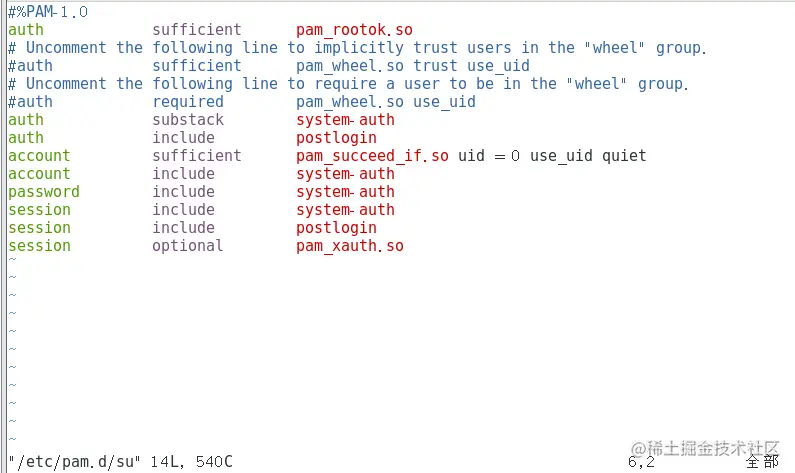The height and width of the screenshot is (473, 795).
Task: Click the word "trust" after pam_wheel.so
Action: pyautogui.click(x=435, y=66)
